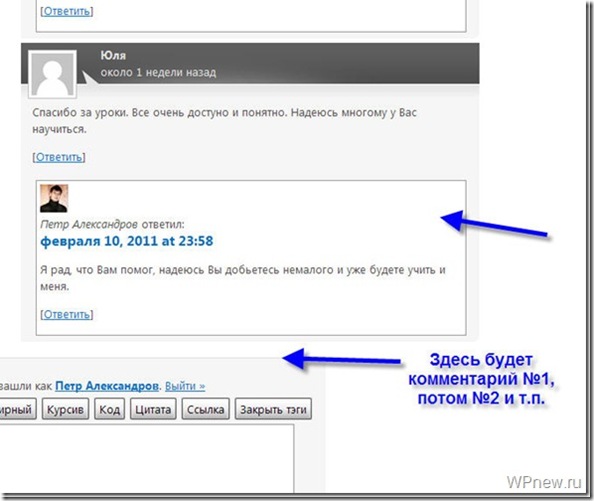Click the blue arrow pointing toward the comment form

pos(341,359)
